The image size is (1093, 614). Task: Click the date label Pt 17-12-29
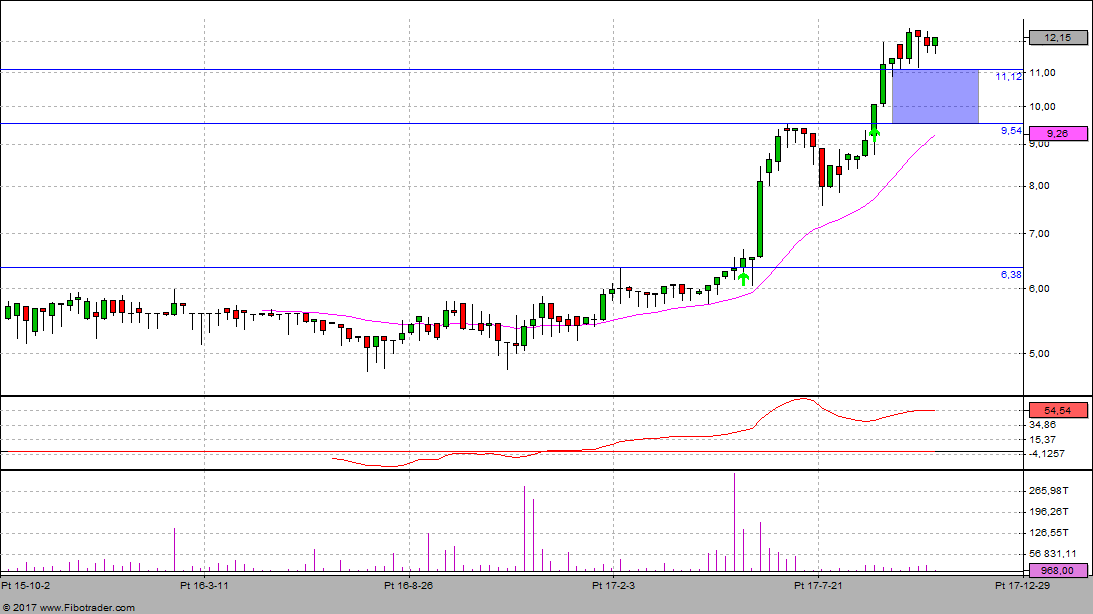click(x=1022, y=585)
